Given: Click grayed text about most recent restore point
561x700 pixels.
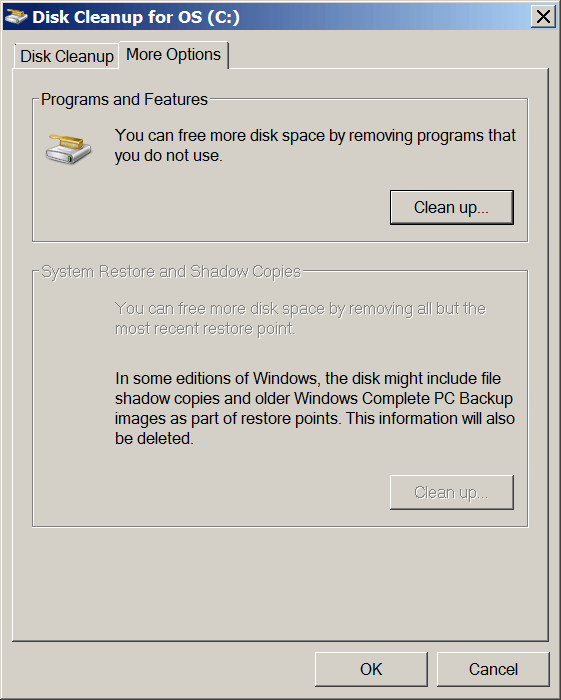Looking at the screenshot, I should tap(300, 319).
